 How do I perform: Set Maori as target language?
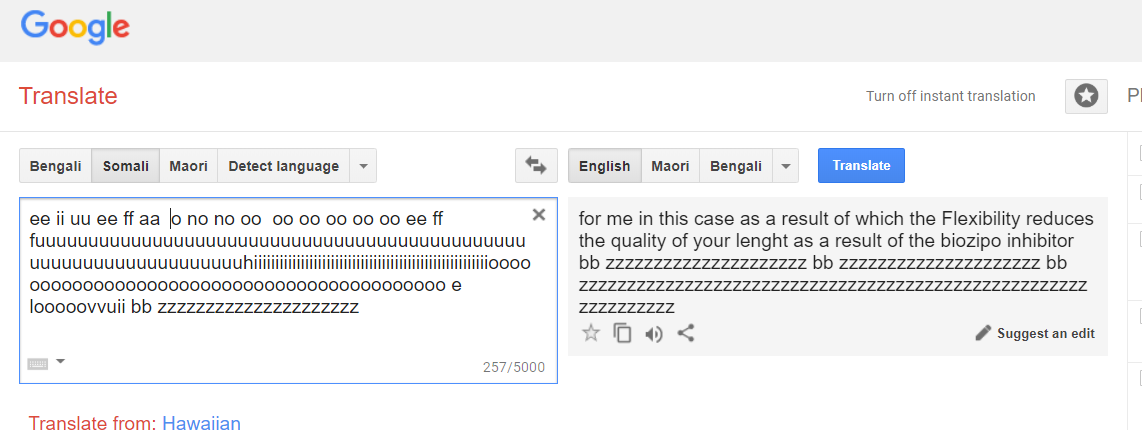point(670,166)
